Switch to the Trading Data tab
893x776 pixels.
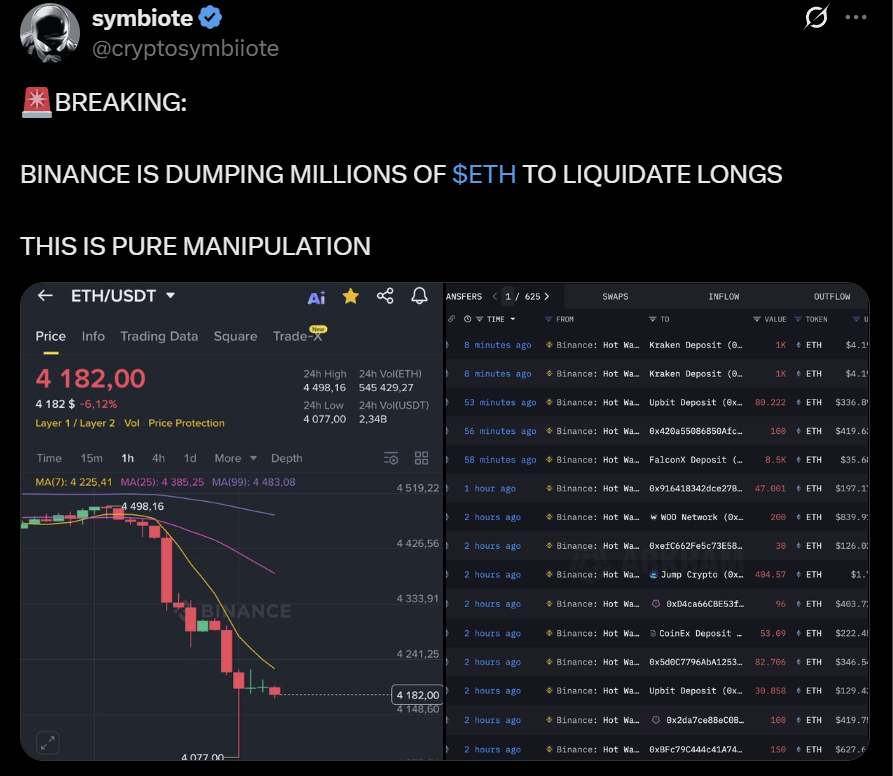(x=159, y=336)
